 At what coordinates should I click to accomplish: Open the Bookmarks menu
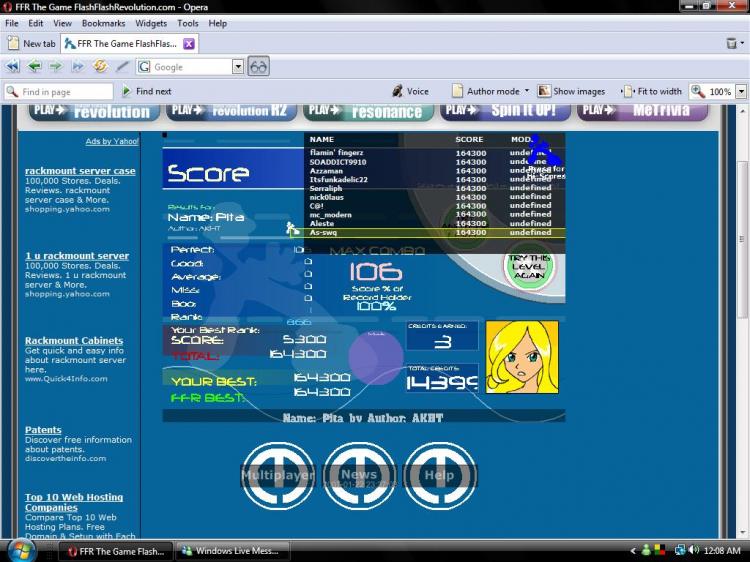click(x=103, y=23)
